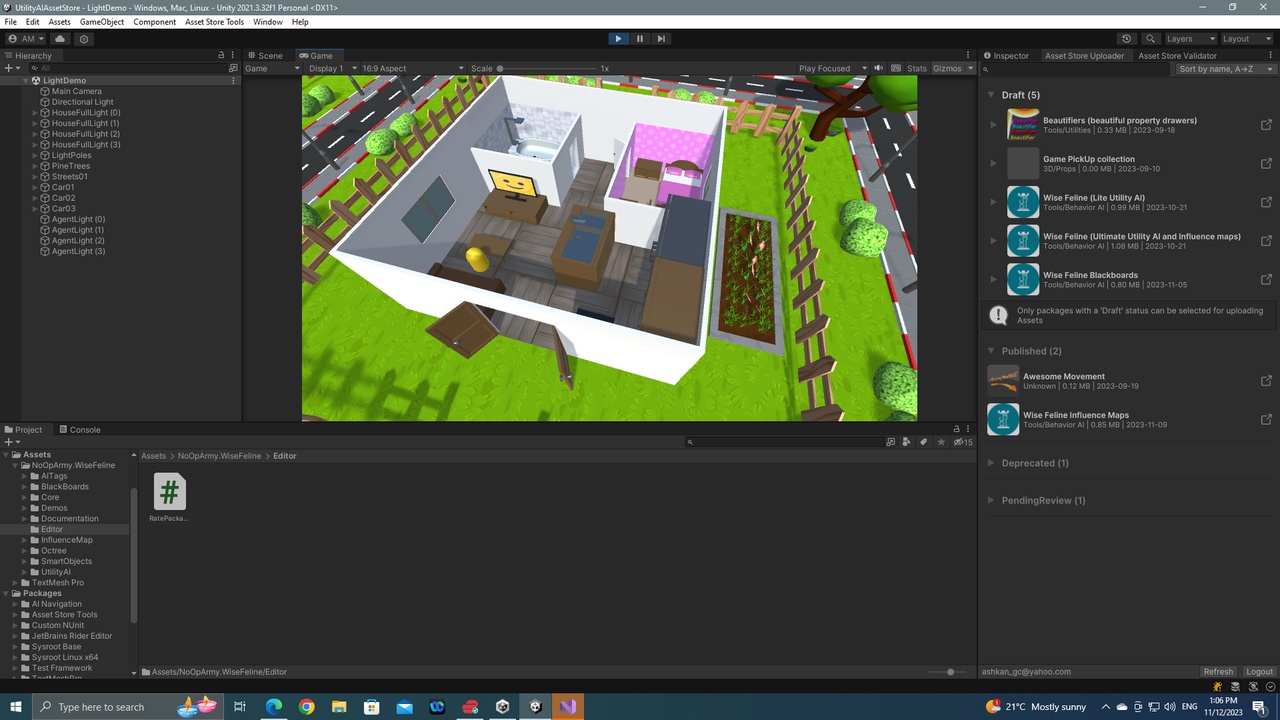Advance one frame with Step button
1280x720 pixels.
(661, 39)
